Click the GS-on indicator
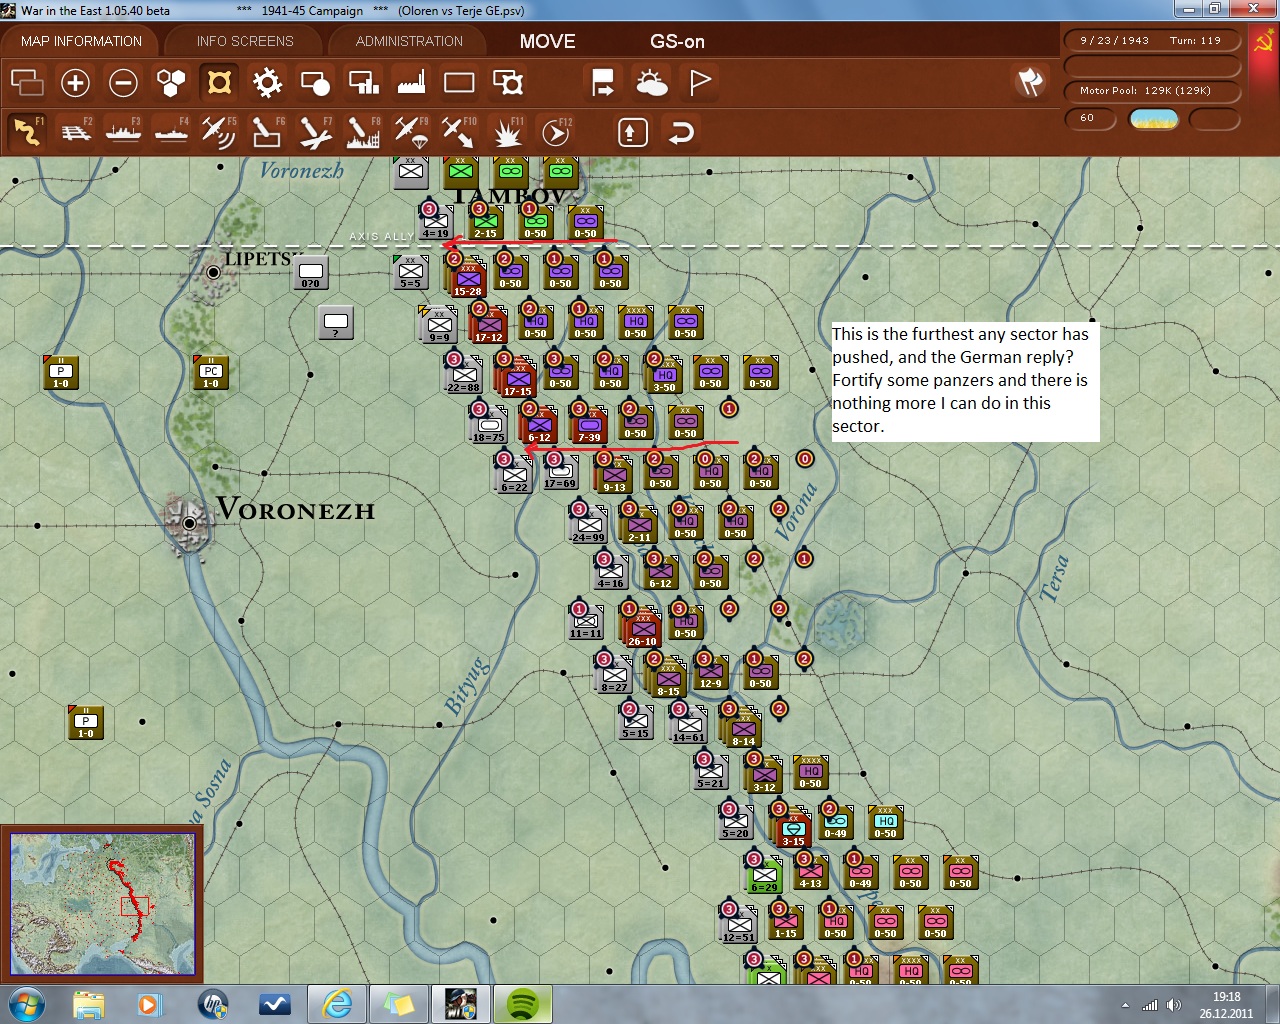The height and width of the screenshot is (1024, 1280). coord(677,41)
